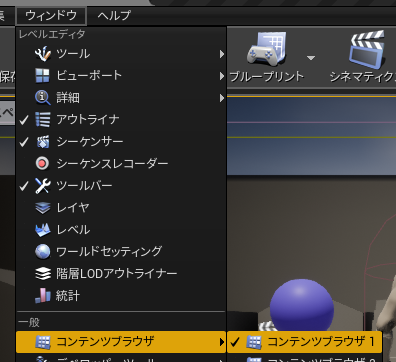Viewport: 396px width, 362px height.
Task: Toggle the ツールバー checkmark
Action: tap(24, 186)
